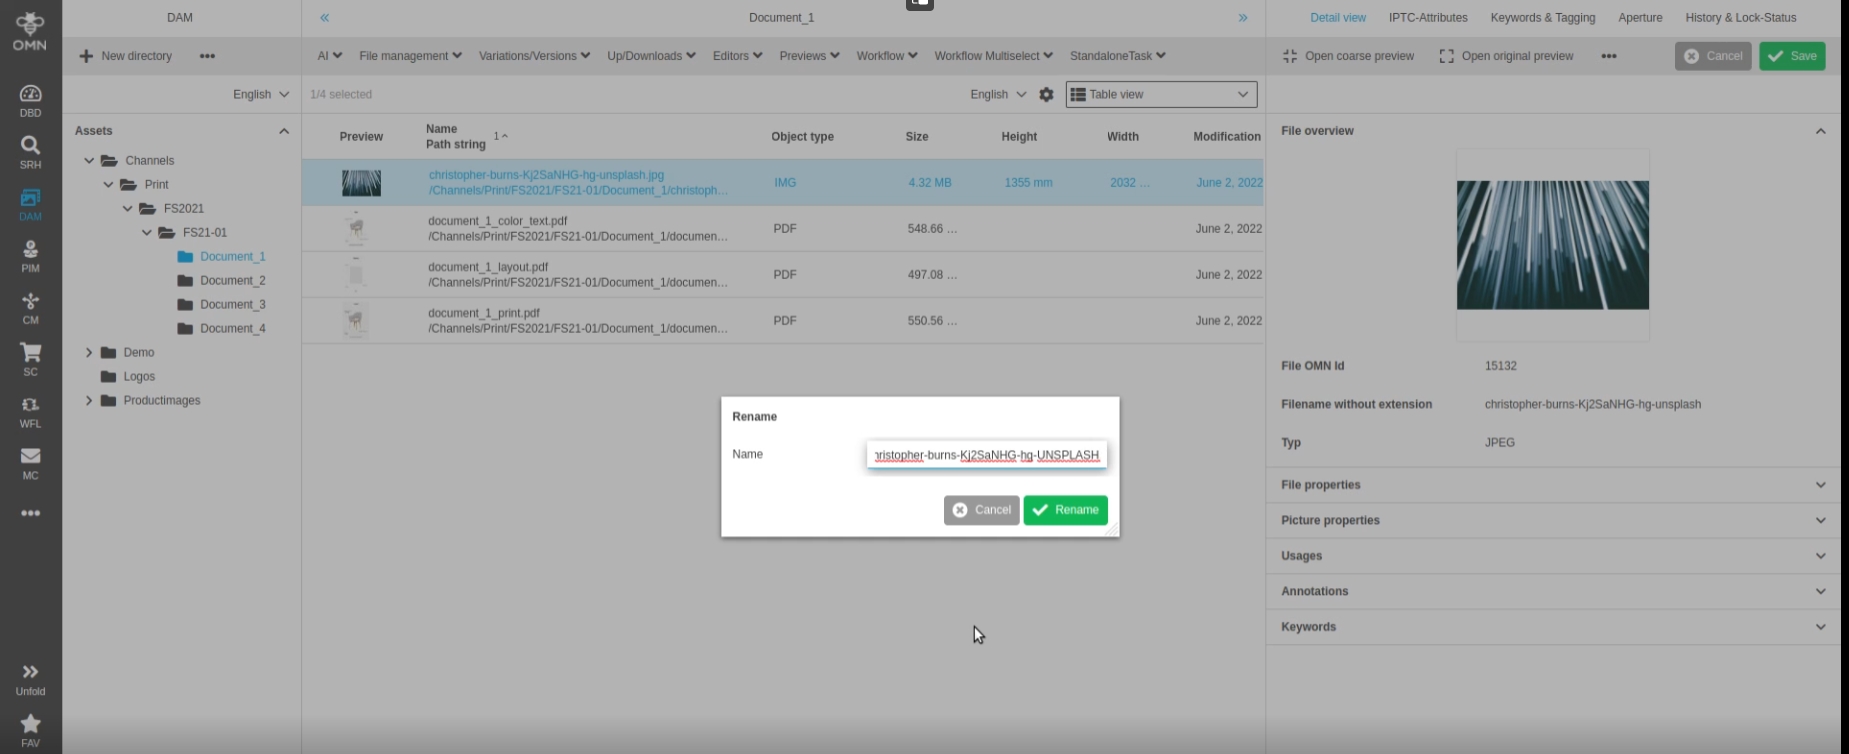Confirm with the green Rename button
1849x754 pixels.
click(1066, 510)
